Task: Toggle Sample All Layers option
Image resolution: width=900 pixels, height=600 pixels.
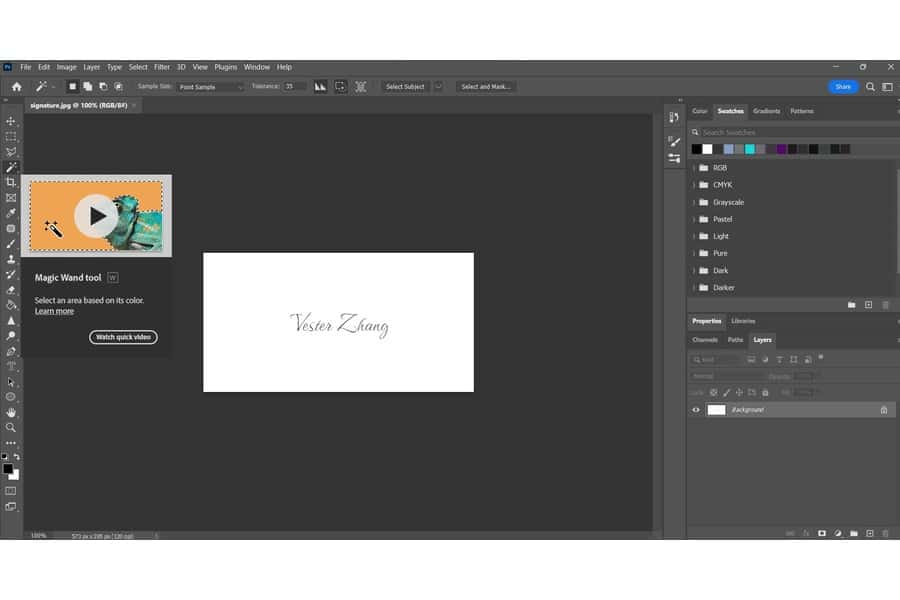Action: 360,87
